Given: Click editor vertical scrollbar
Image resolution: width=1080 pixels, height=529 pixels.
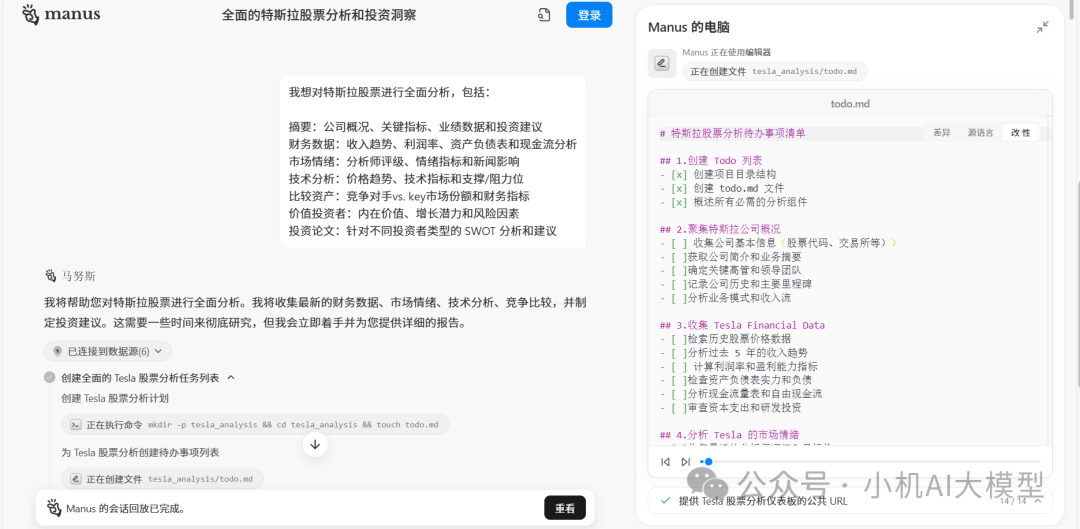Looking at the screenshot, I should [x=1049, y=282].
